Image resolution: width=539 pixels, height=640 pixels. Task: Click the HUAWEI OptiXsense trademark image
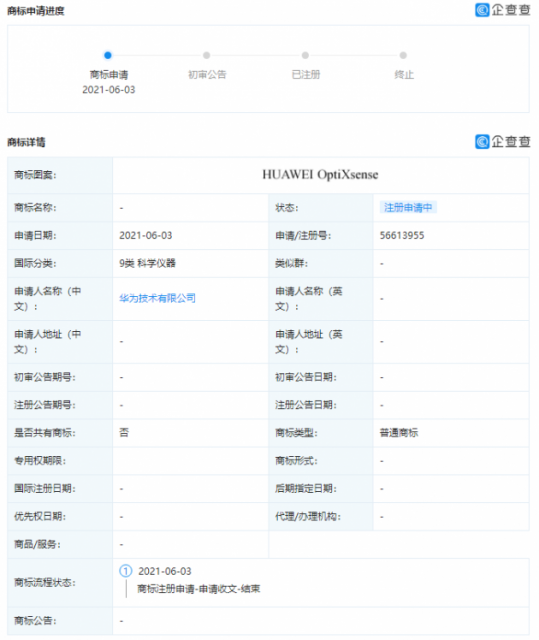click(320, 175)
